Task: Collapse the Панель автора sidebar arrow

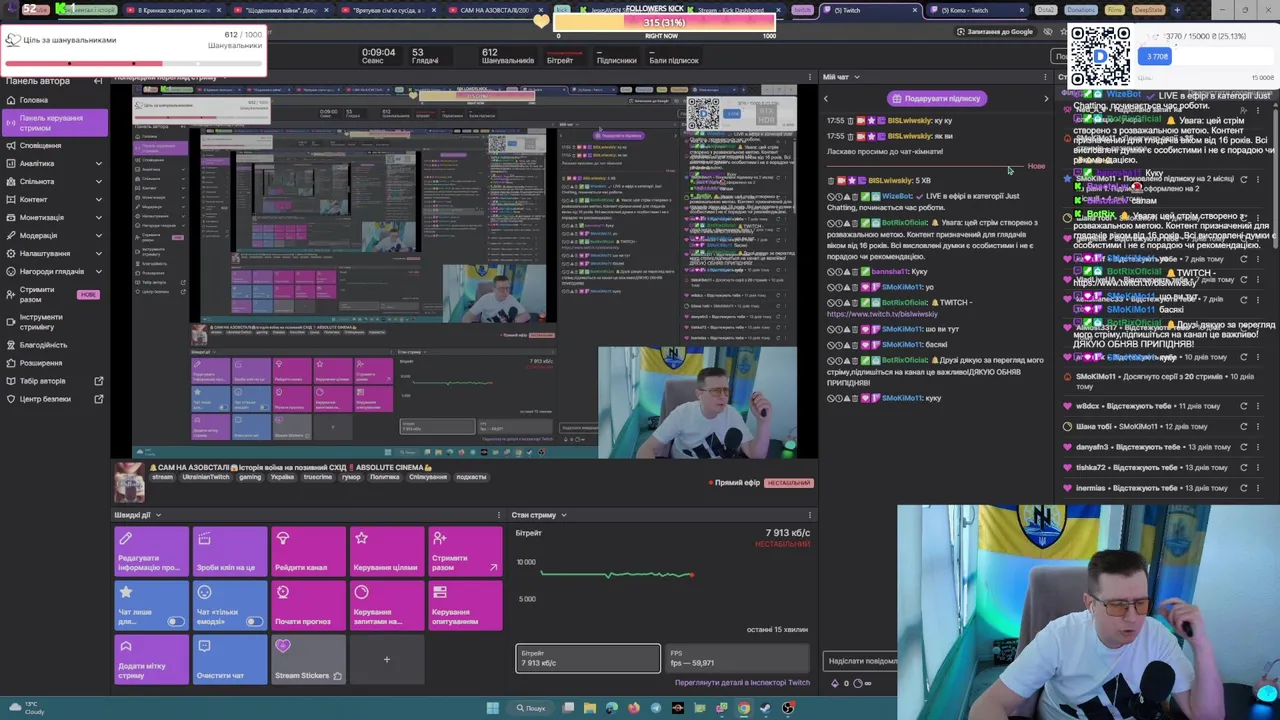Action: [x=97, y=81]
